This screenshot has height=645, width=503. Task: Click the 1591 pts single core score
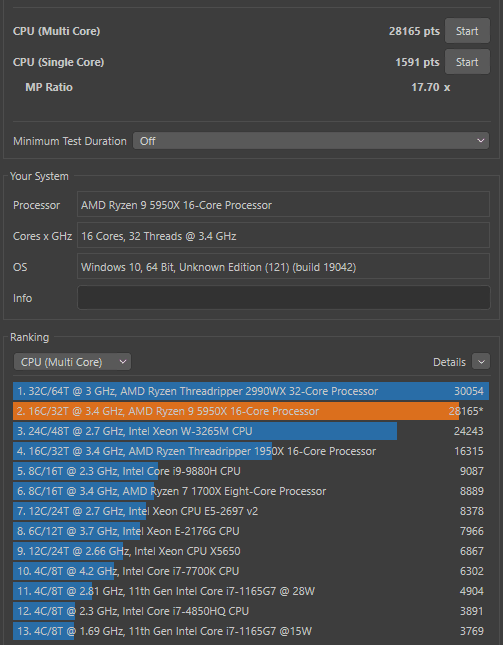pos(417,62)
